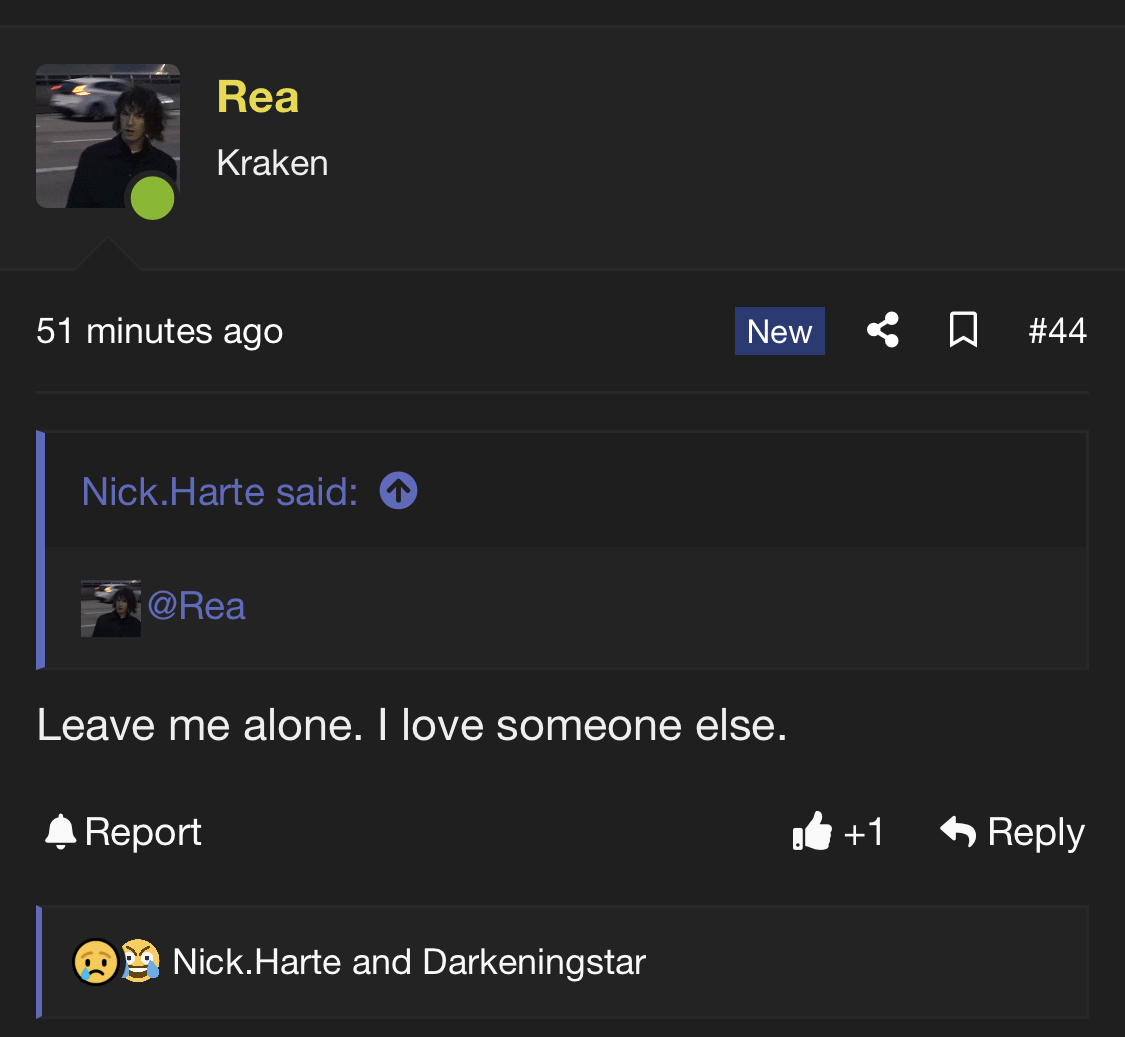Click the share post icon
1125x1037 pixels.
click(882, 330)
